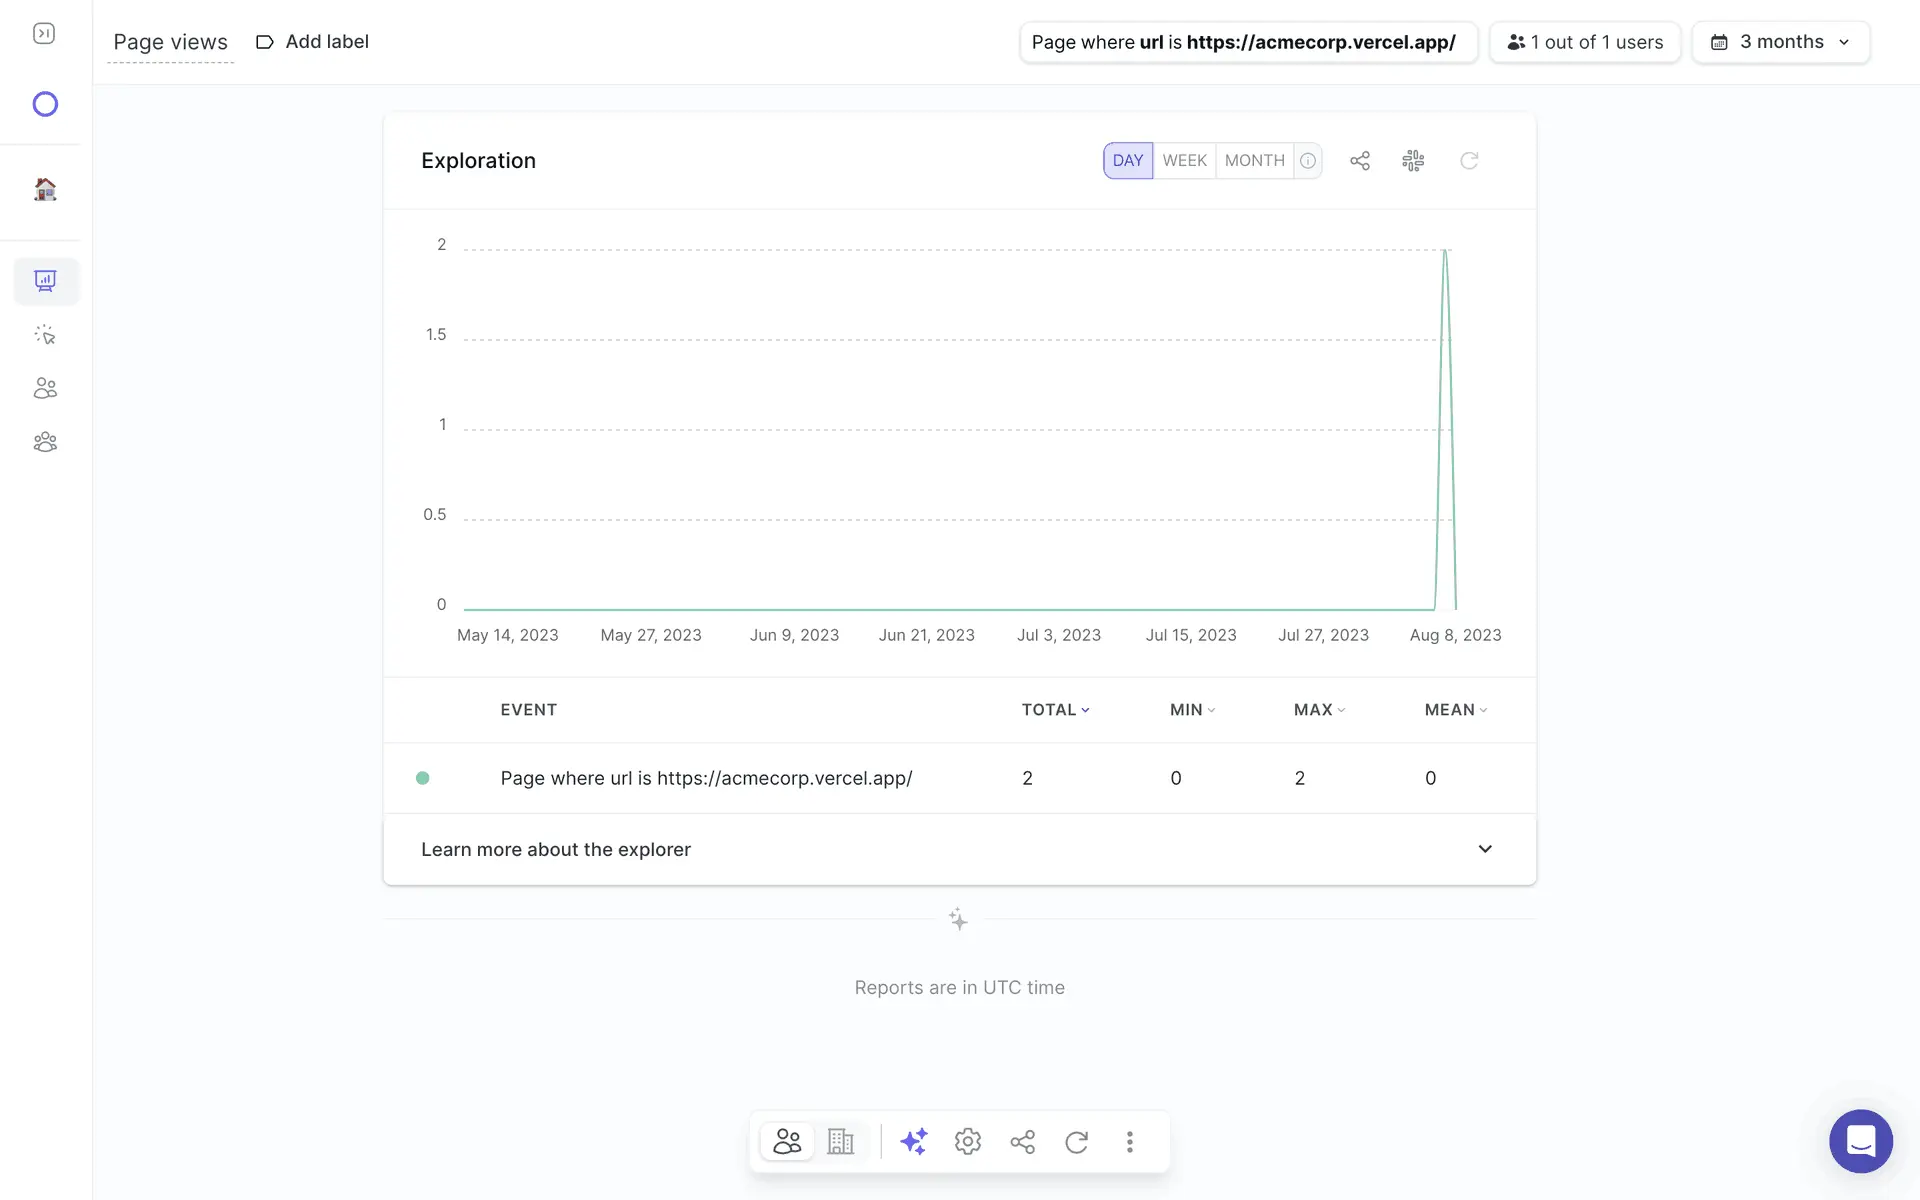The width and height of the screenshot is (1920, 1200).
Task: Click the green series dot beside the event
Action: tap(423, 778)
